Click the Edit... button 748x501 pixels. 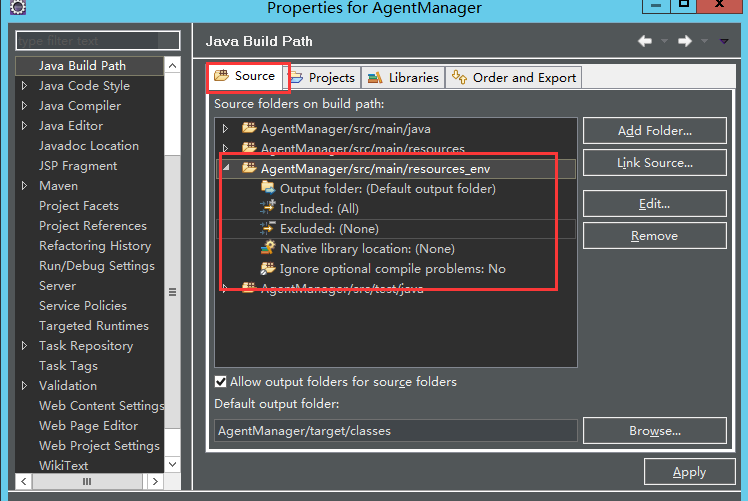[x=654, y=204]
